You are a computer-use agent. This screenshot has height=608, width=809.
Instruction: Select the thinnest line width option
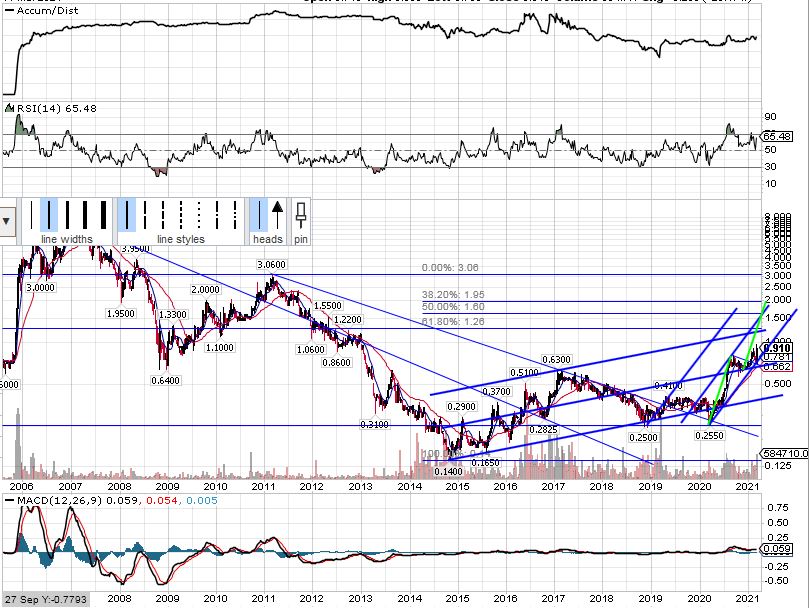[x=31, y=215]
